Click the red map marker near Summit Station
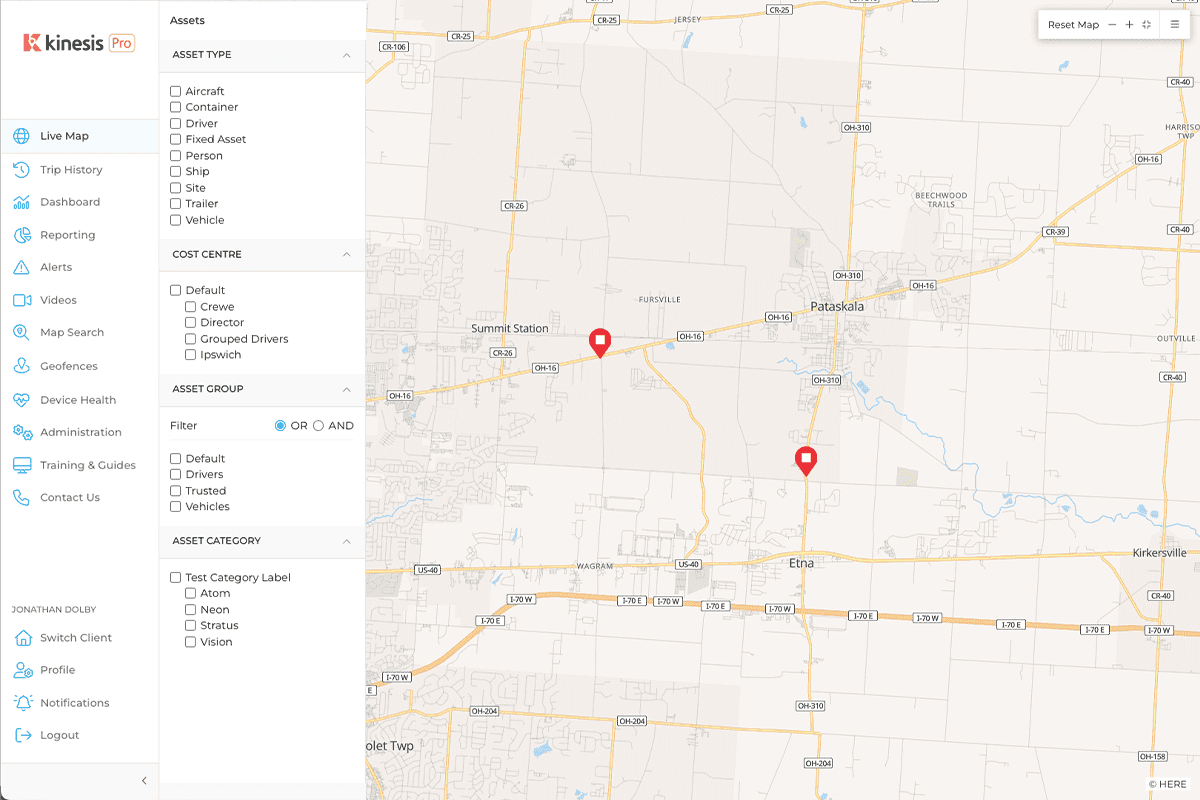The height and width of the screenshot is (800, 1200). [599, 341]
